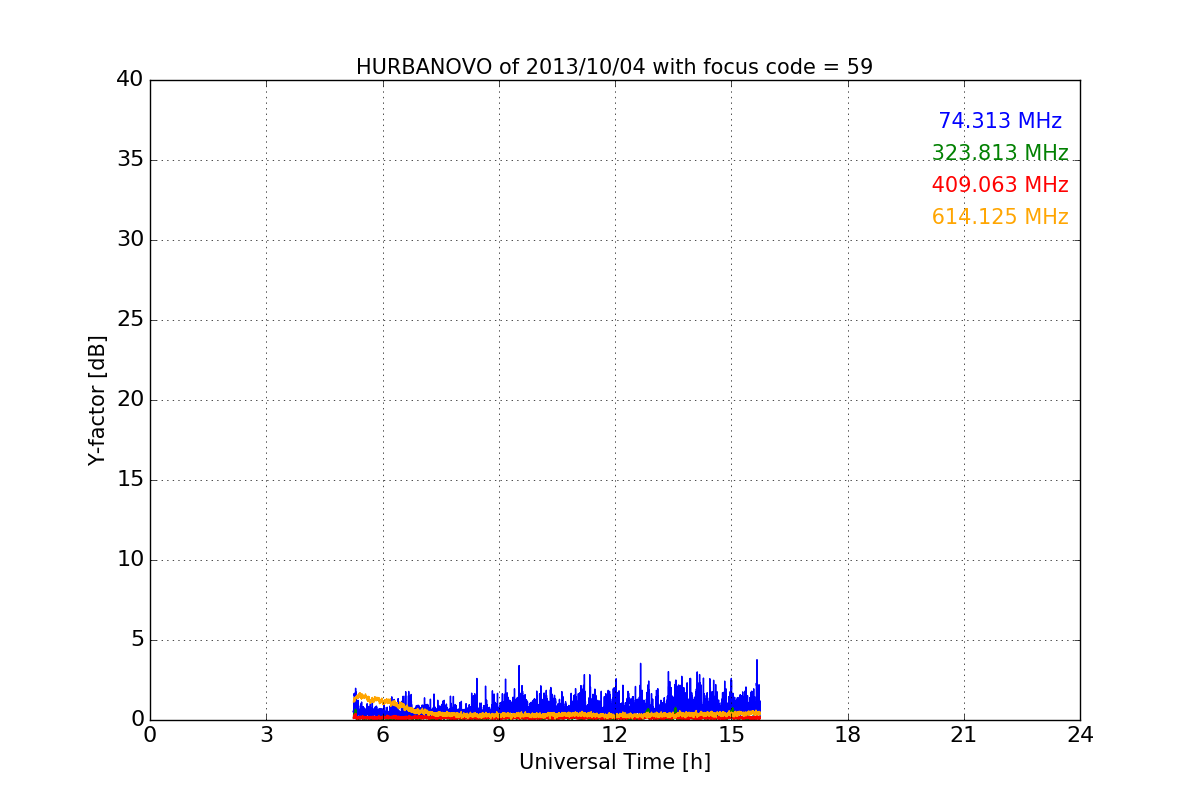Click the Y-factor [dB] axis label
The height and width of the screenshot is (800, 1200).
(x=97, y=400)
